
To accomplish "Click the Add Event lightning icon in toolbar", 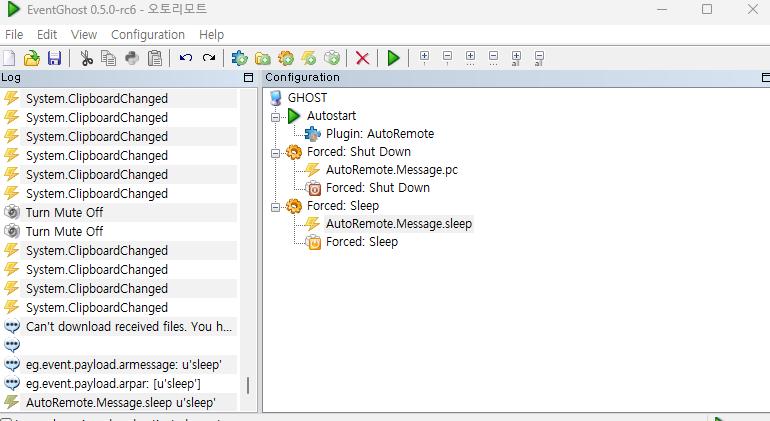I will point(309,58).
